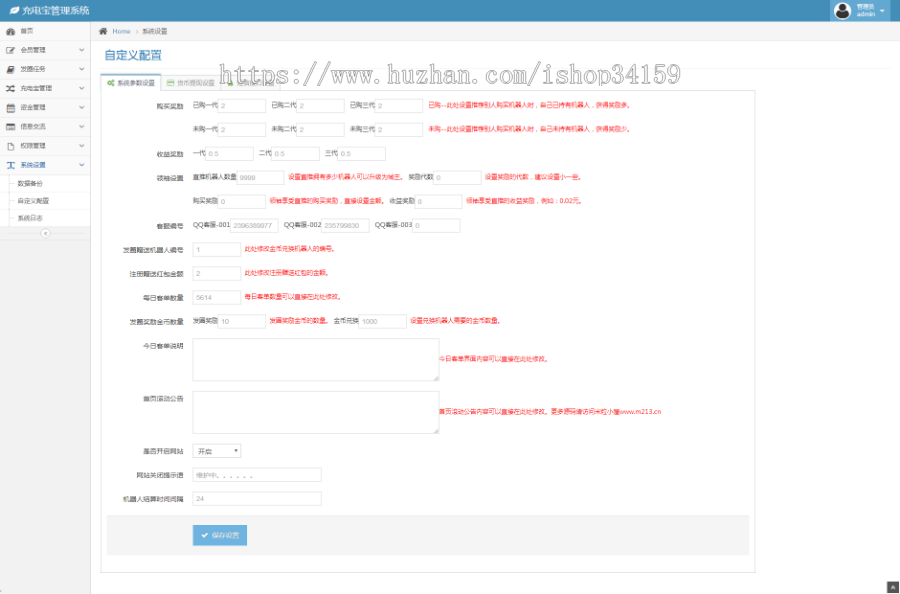Open the admin user dropdown caret

(x=882, y=11)
